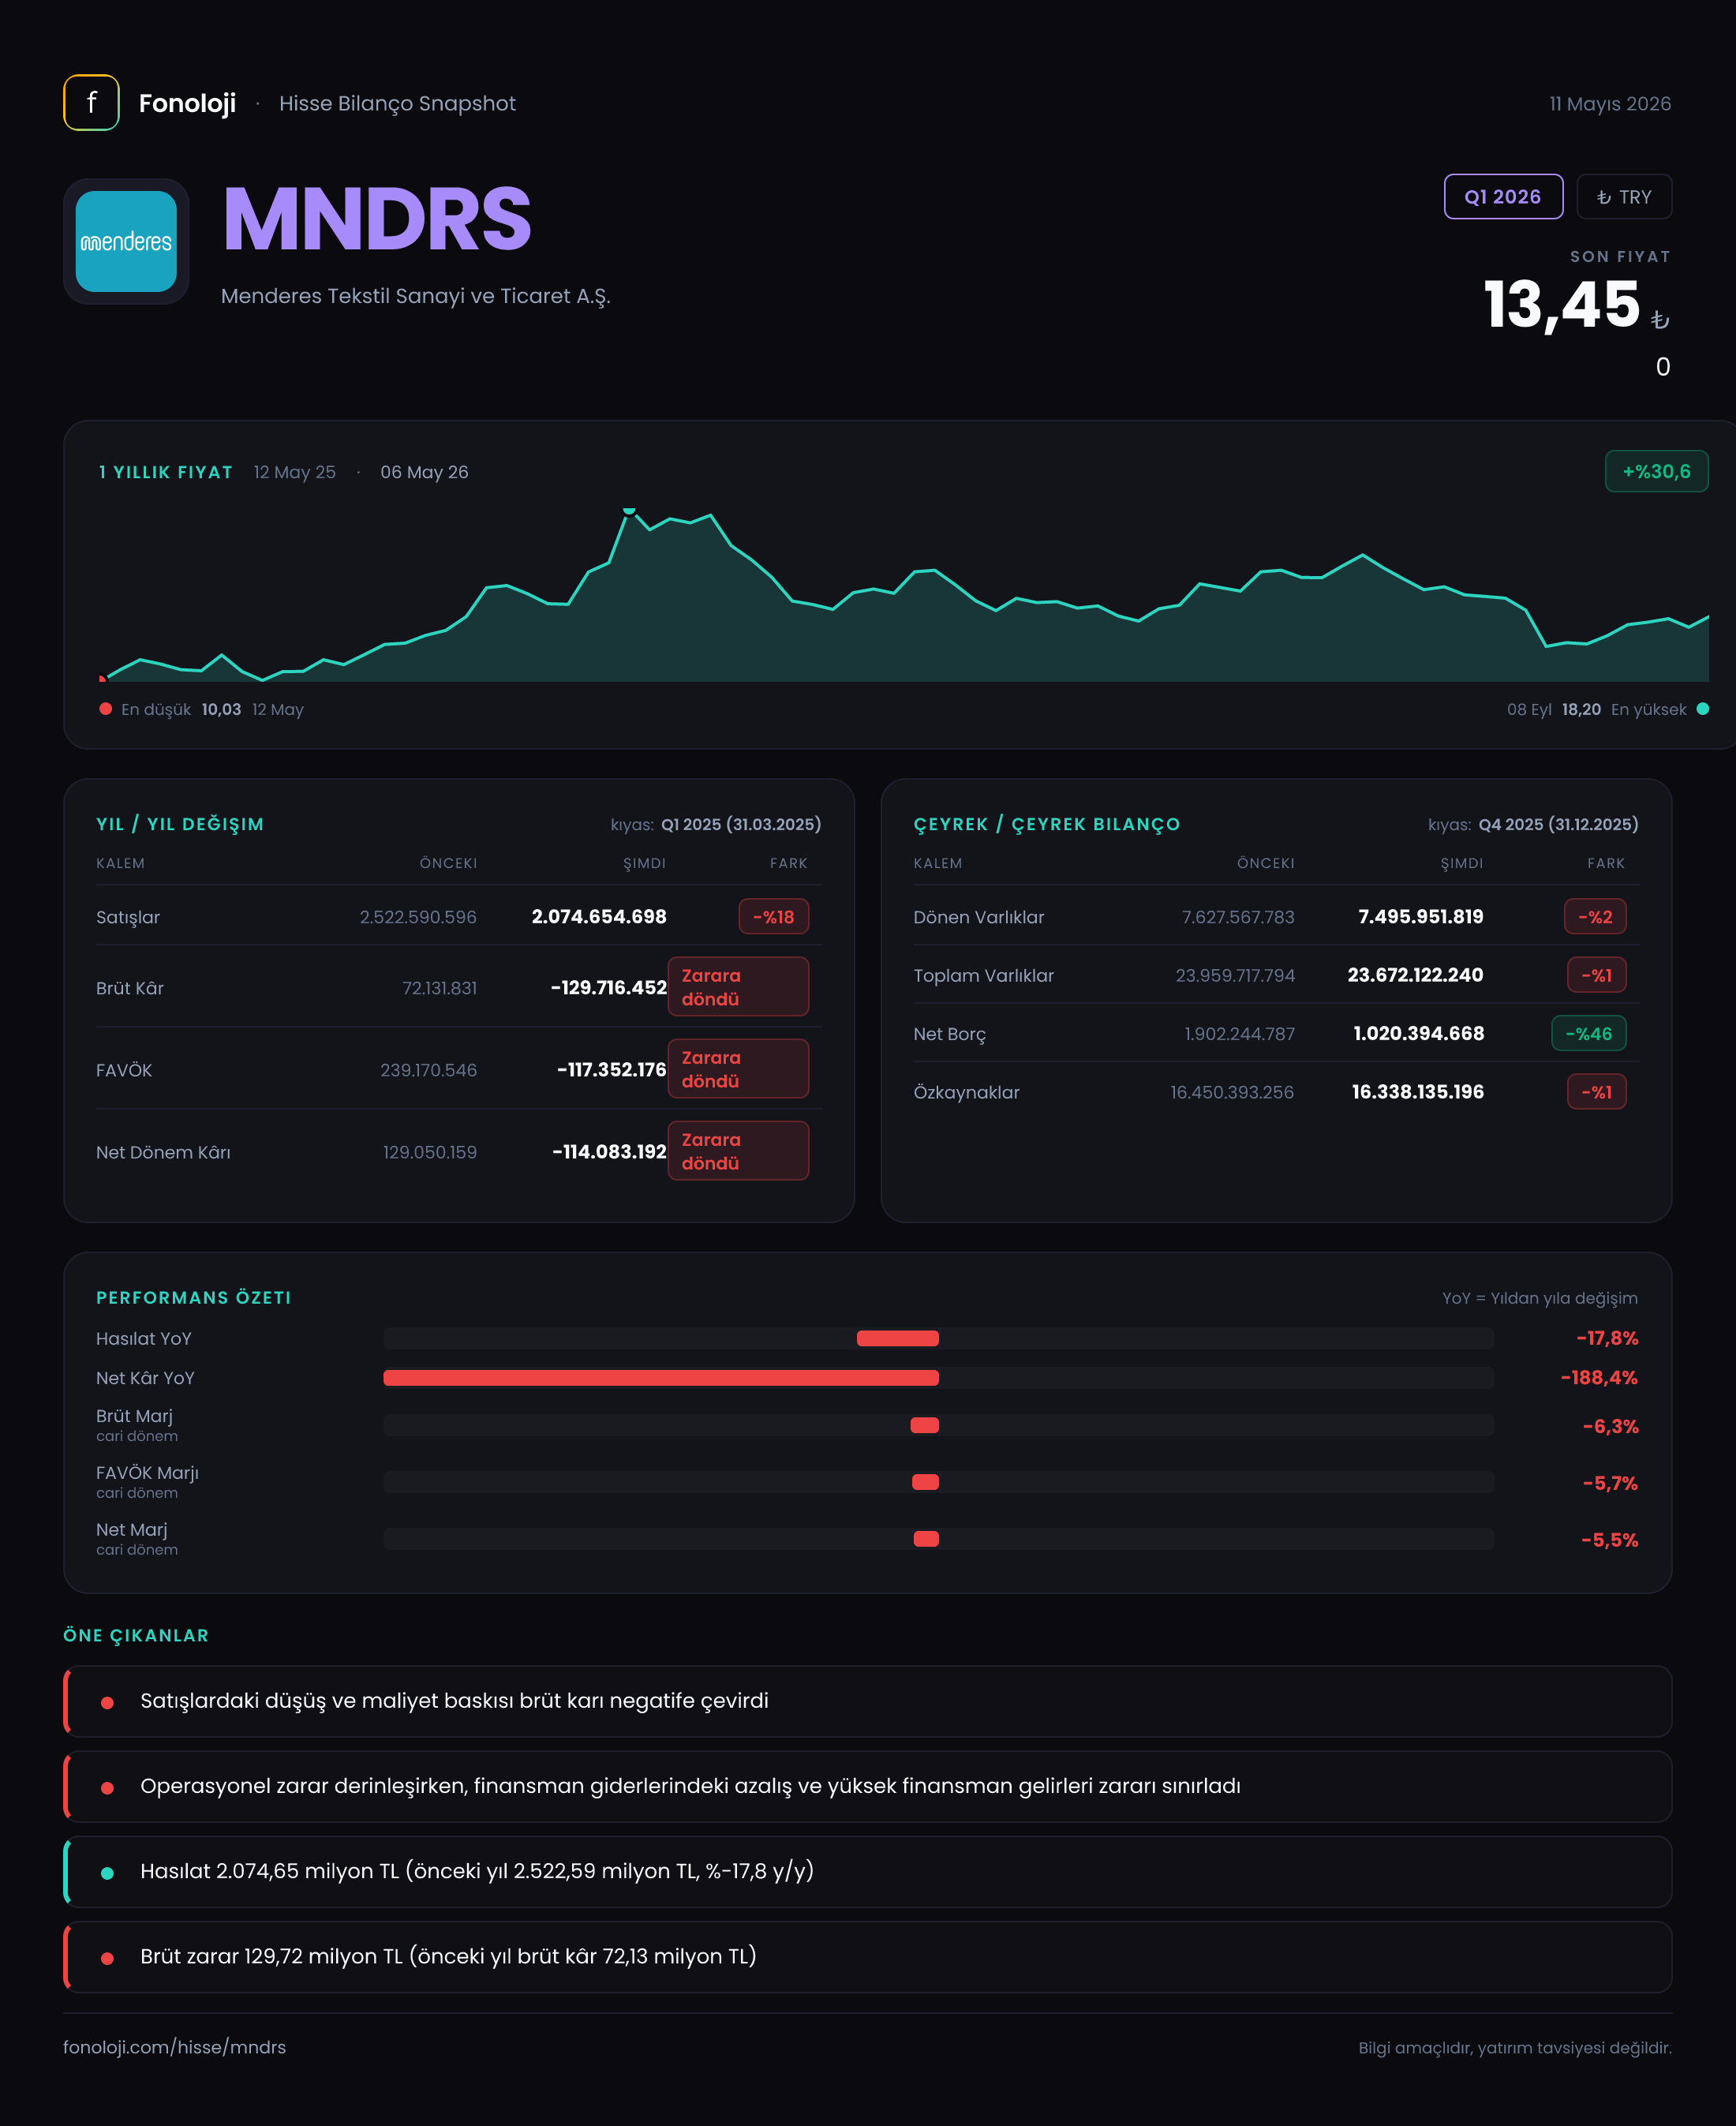Click the 'Q1 2025 (31.03.2025)' comparison label
The height and width of the screenshot is (2126, 1736).
741,824
